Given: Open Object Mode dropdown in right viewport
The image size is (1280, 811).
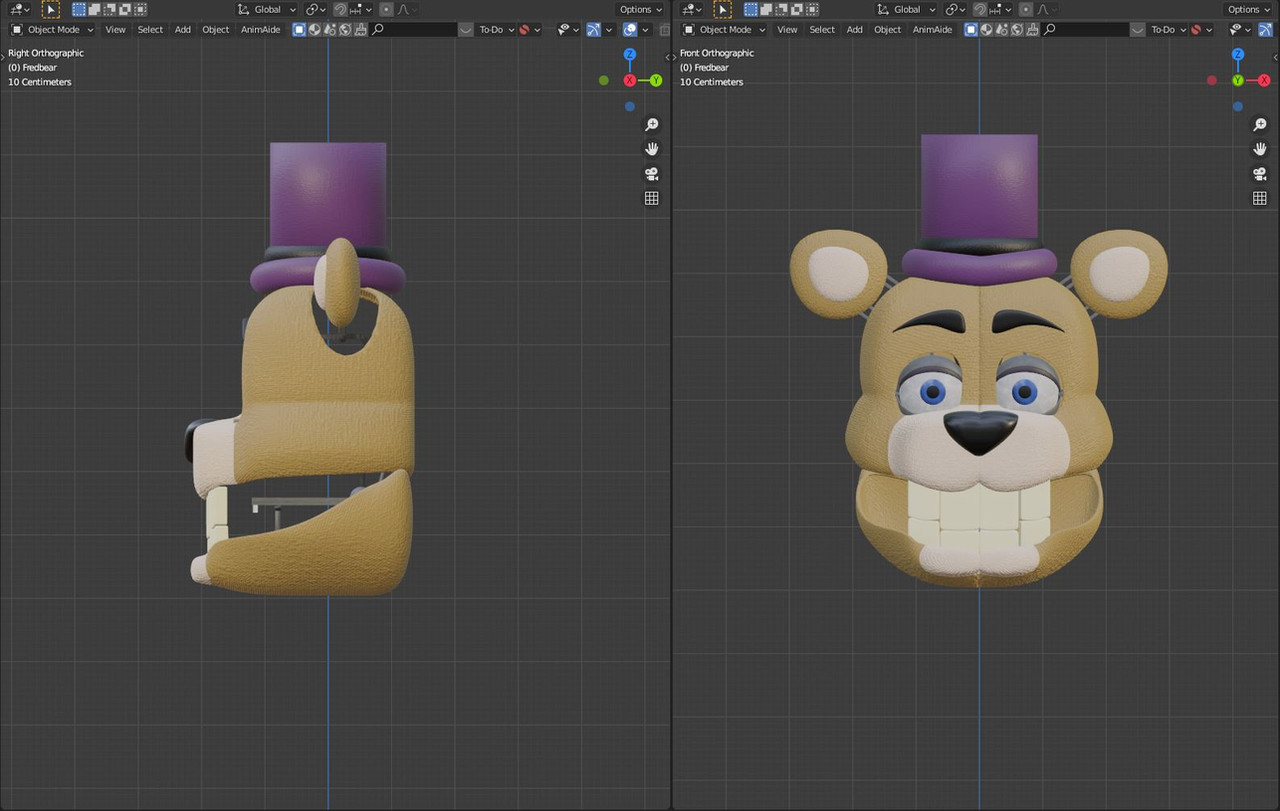Looking at the screenshot, I should [52, 29].
